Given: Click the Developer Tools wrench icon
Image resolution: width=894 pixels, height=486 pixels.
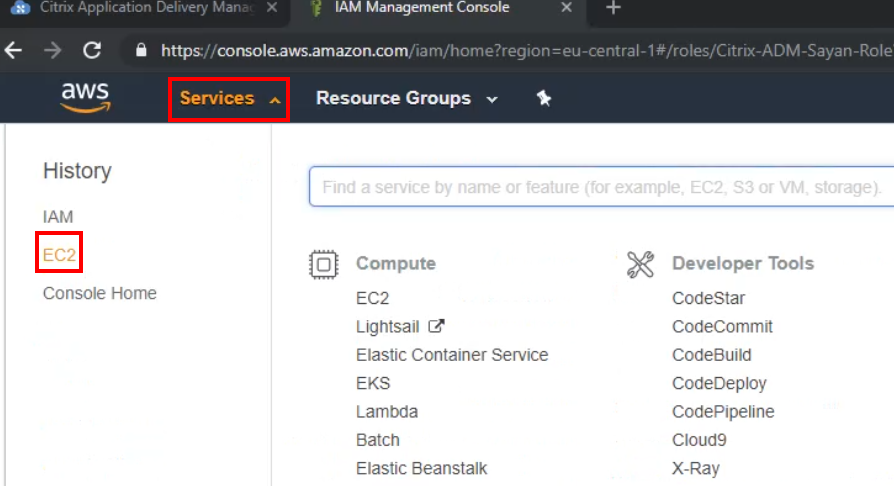Looking at the screenshot, I should pos(640,264).
